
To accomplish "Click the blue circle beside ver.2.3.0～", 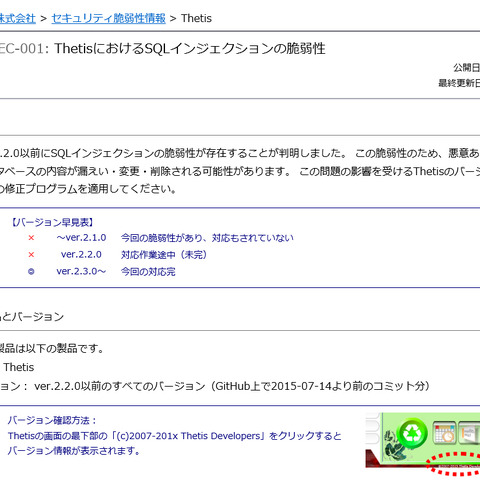I will (31, 272).
